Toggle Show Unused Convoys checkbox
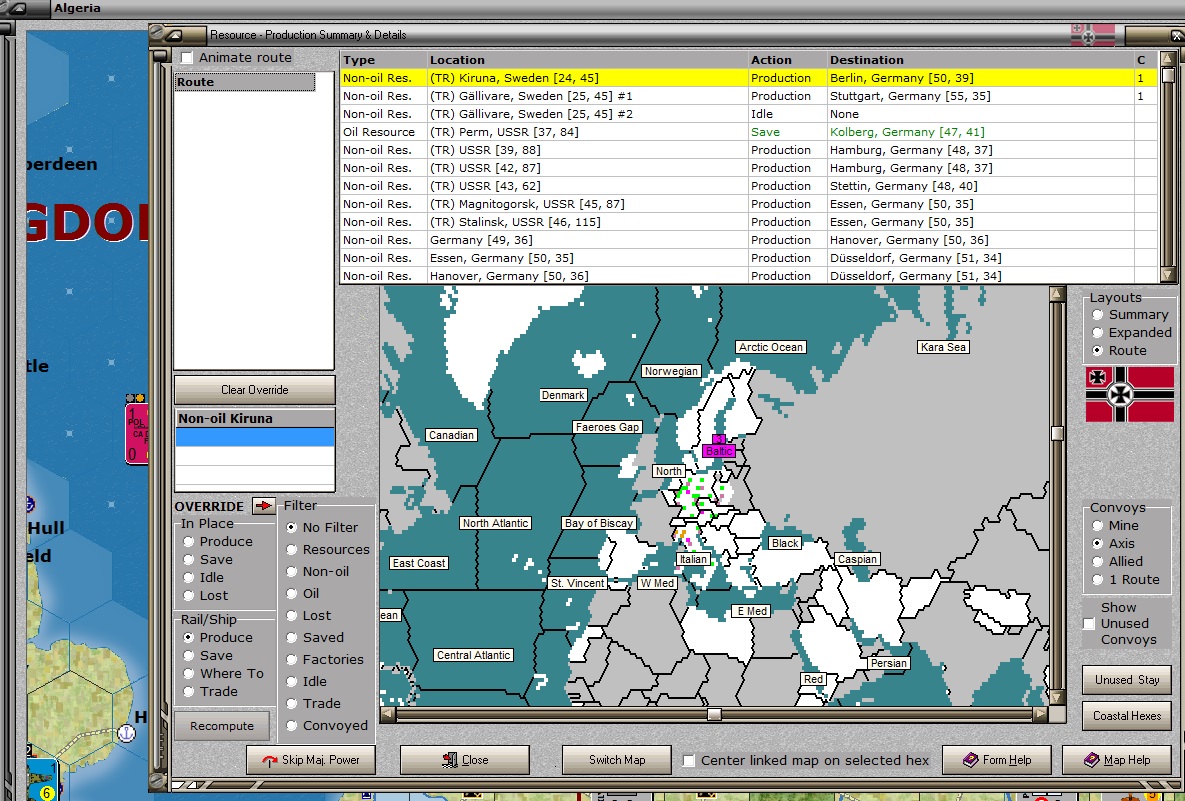This screenshot has height=801, width=1185. click(x=1089, y=623)
